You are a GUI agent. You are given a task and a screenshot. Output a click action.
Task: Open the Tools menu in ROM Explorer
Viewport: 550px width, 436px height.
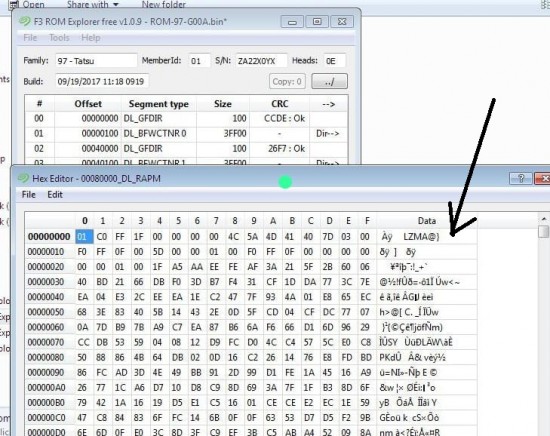pos(59,38)
